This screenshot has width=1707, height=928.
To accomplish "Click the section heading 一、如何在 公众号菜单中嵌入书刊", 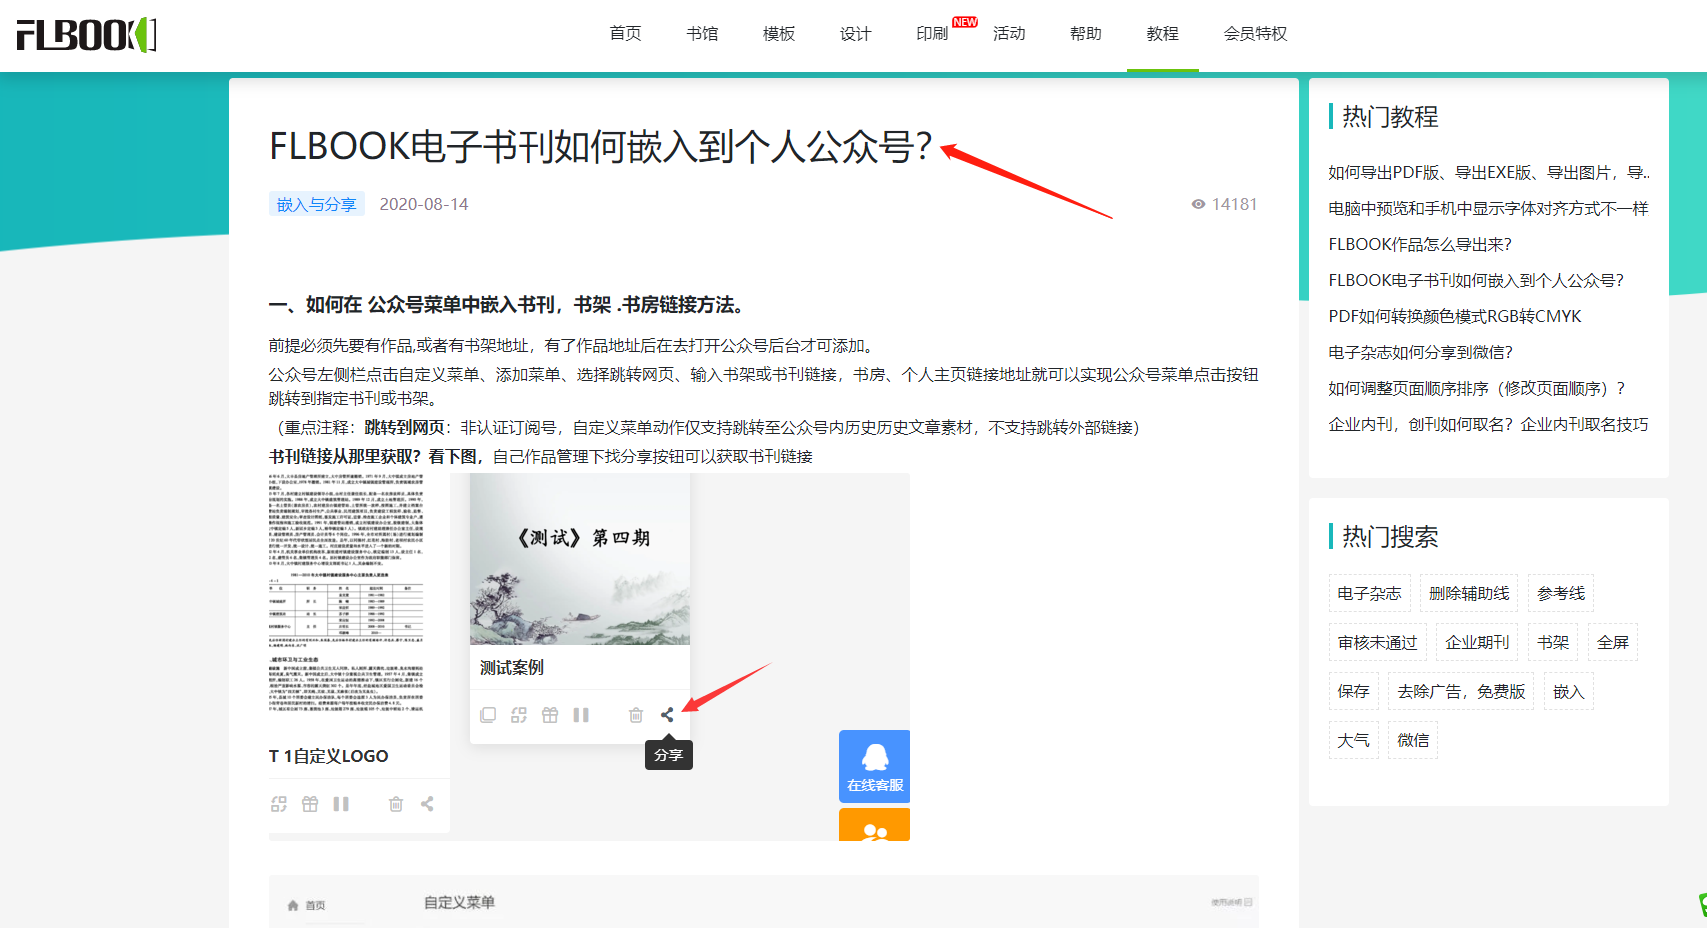I will (507, 305).
